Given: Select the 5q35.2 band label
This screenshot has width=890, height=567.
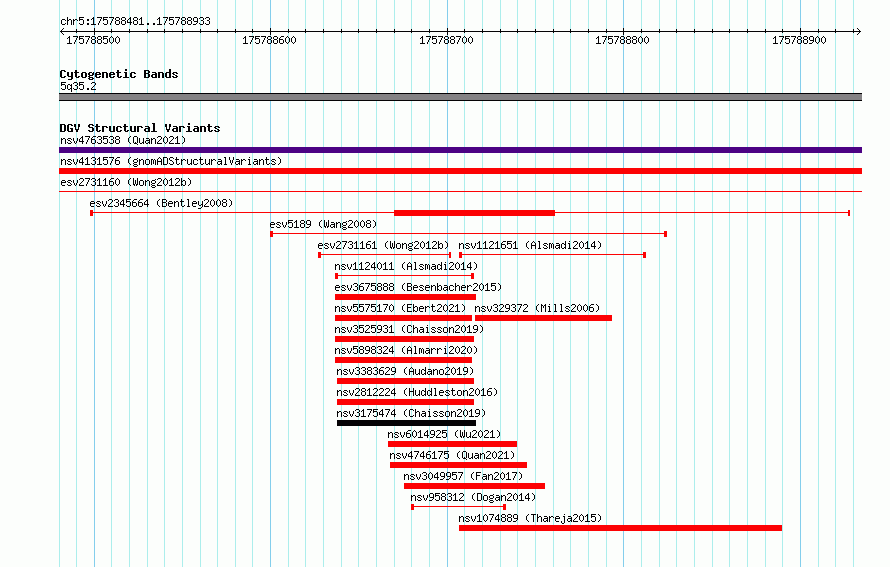Looking at the screenshot, I should click(78, 86).
